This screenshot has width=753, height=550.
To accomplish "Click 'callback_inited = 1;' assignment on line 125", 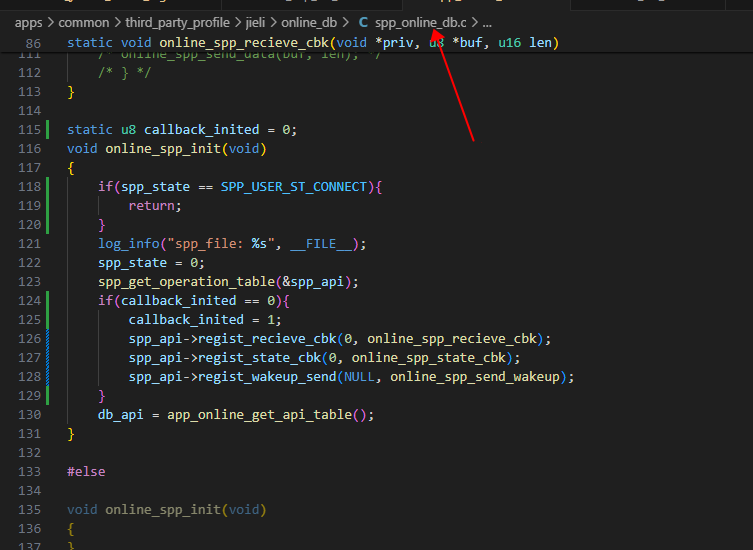I will click(x=205, y=319).
